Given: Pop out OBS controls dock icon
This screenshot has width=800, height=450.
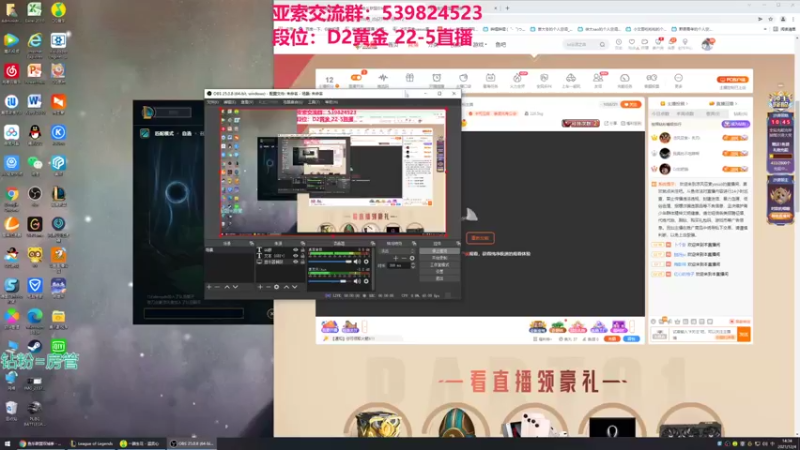Looking at the screenshot, I should (458, 243).
